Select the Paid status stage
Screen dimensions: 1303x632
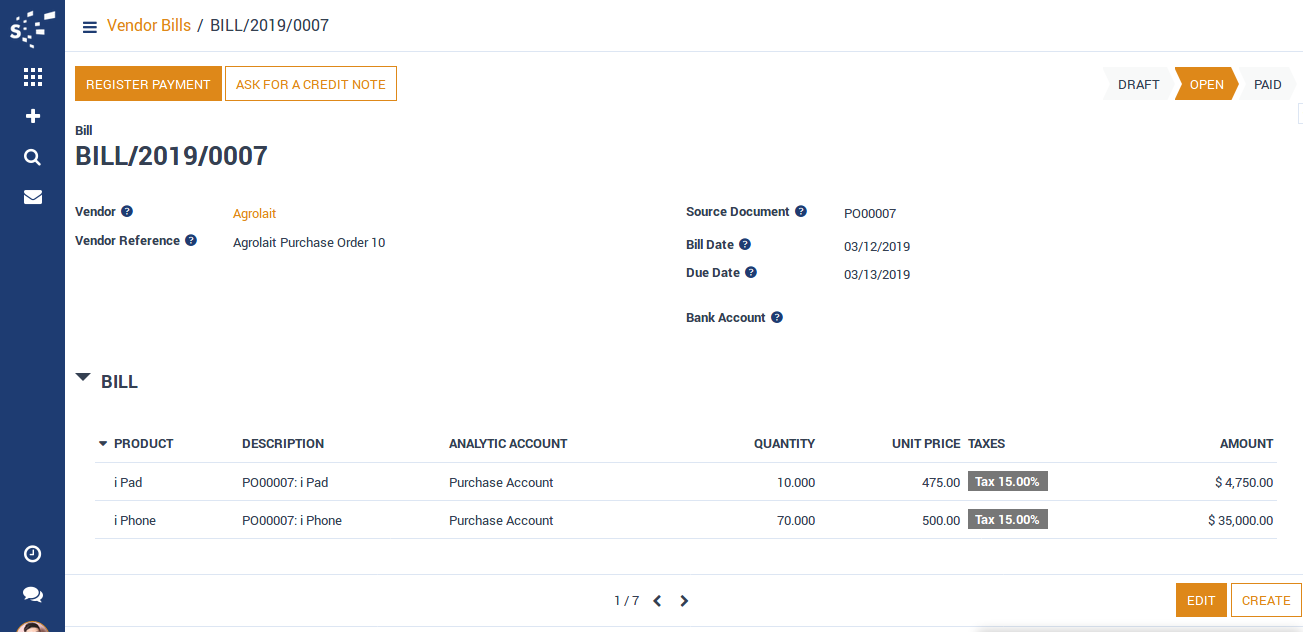(1267, 85)
